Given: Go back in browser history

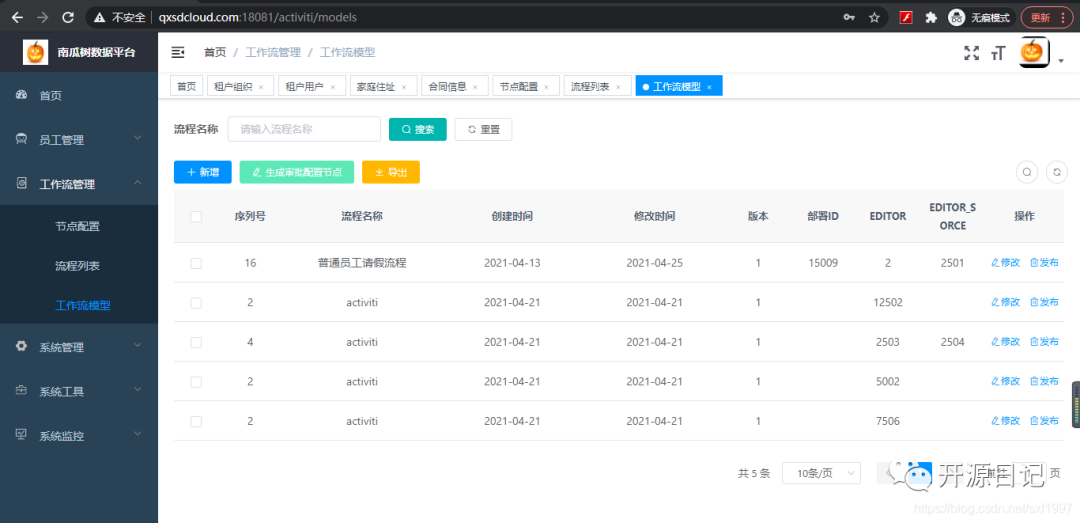Looking at the screenshot, I should (17, 17).
